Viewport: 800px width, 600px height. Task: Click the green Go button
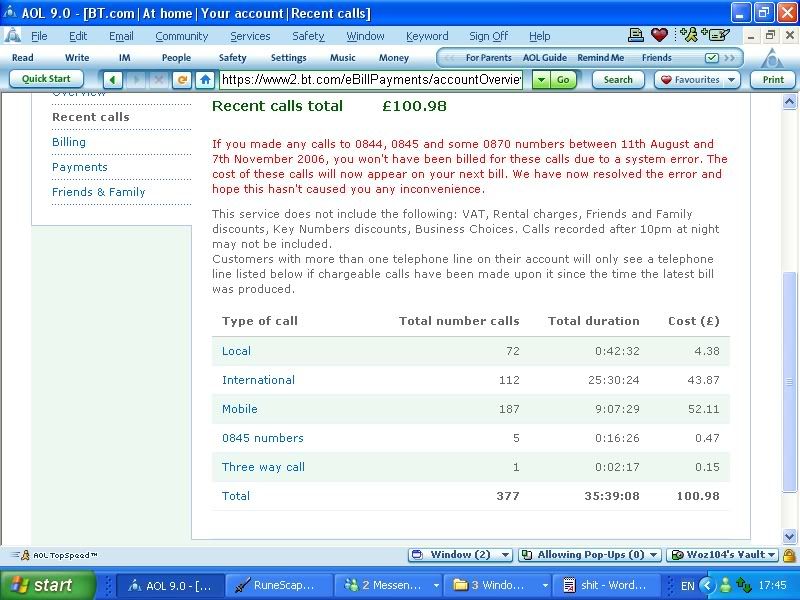click(563, 80)
